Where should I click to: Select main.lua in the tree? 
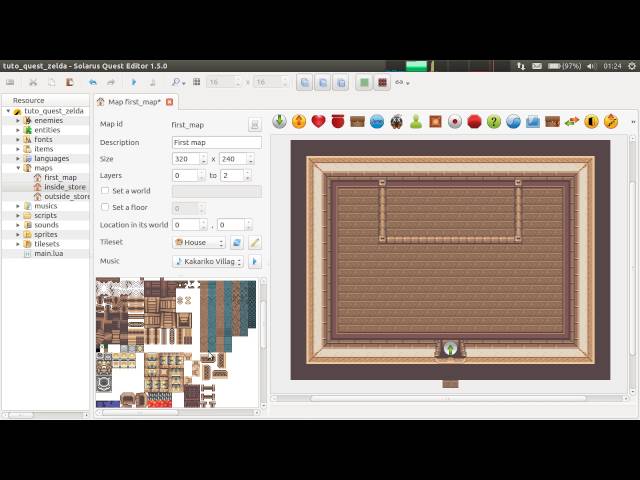49,253
